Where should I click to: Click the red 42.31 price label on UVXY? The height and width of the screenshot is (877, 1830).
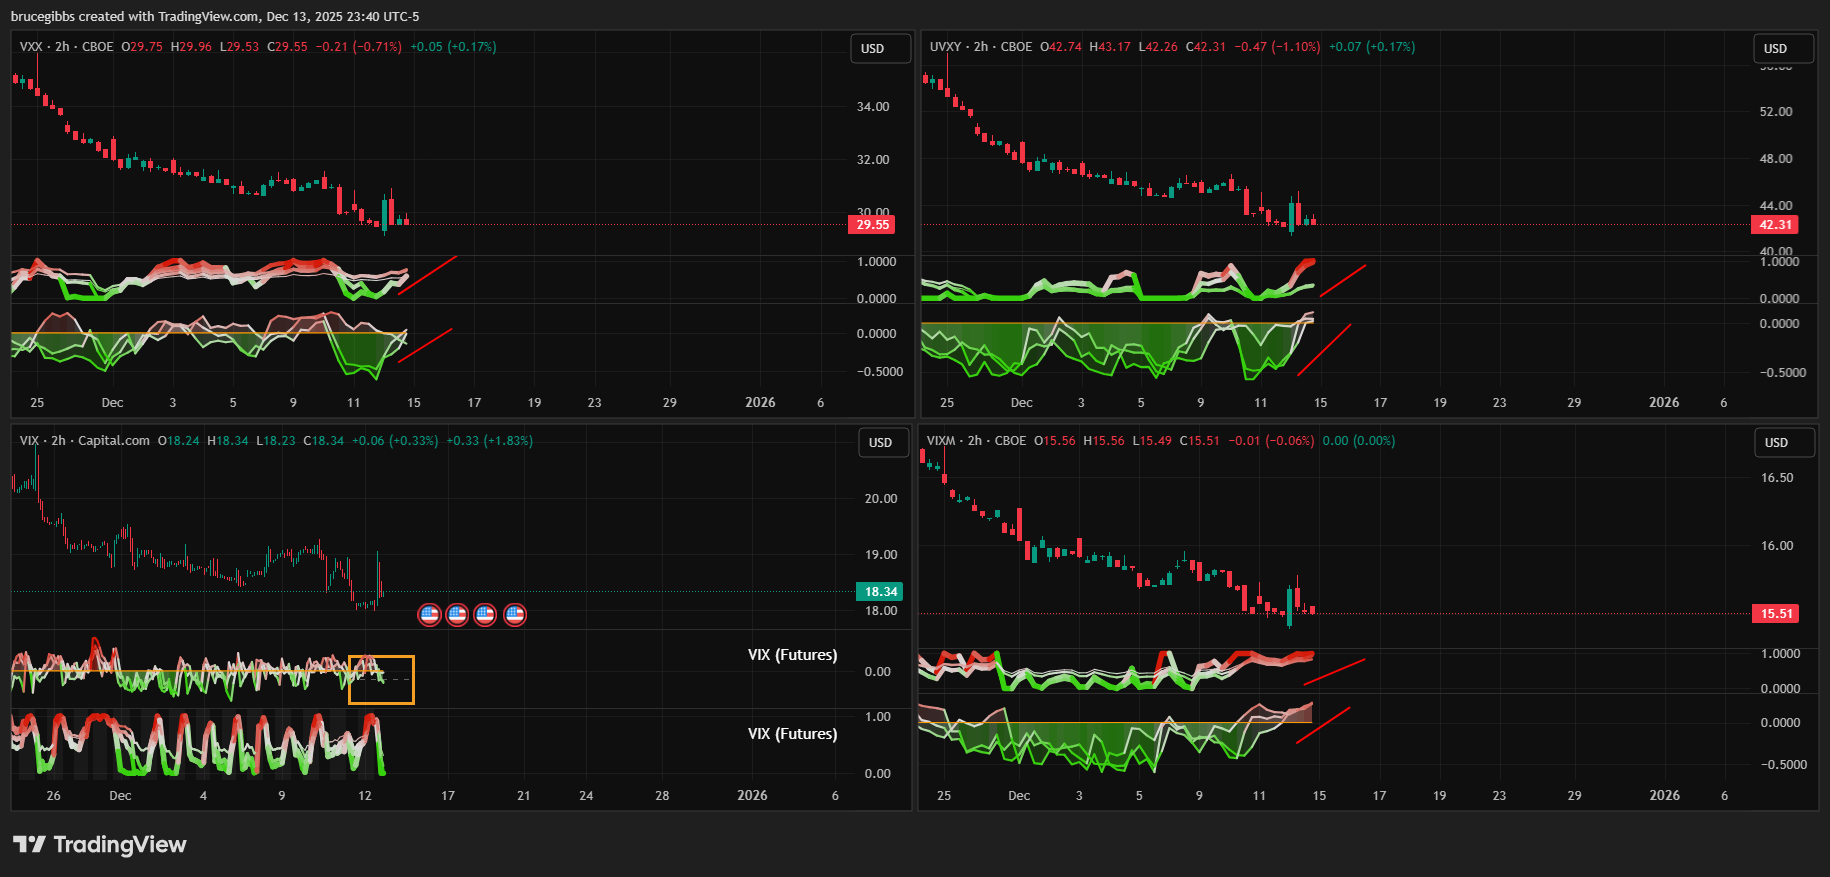coord(1775,225)
